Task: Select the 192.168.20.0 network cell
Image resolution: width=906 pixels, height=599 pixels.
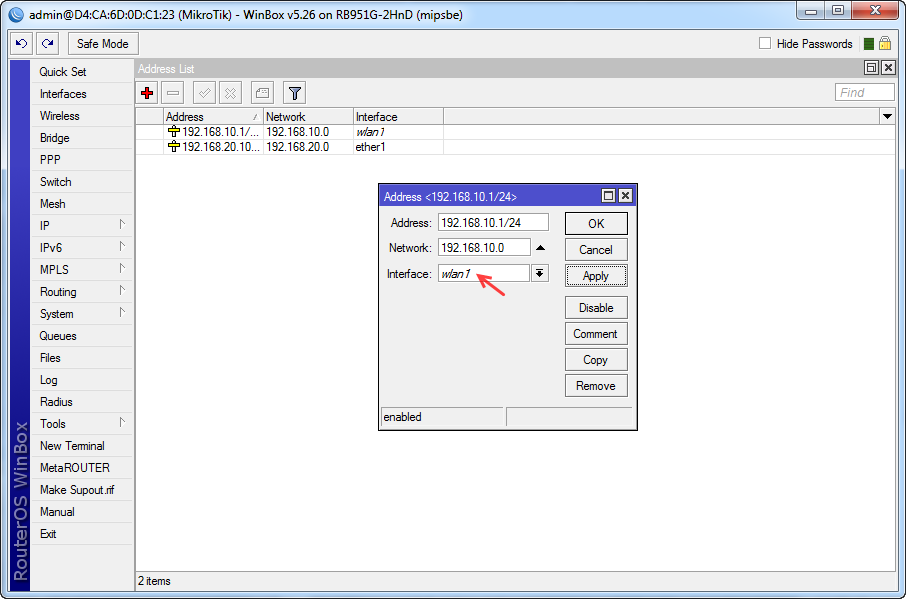Action: click(308, 147)
